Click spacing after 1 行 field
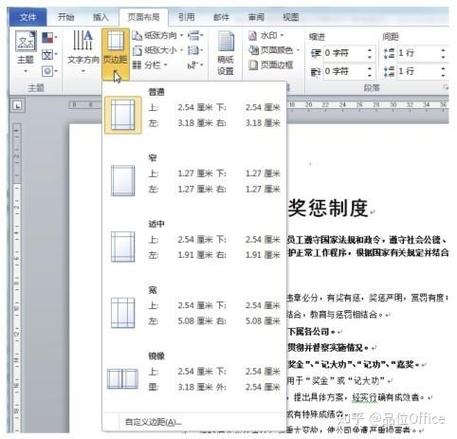This screenshot has width=457, height=439. point(418,71)
